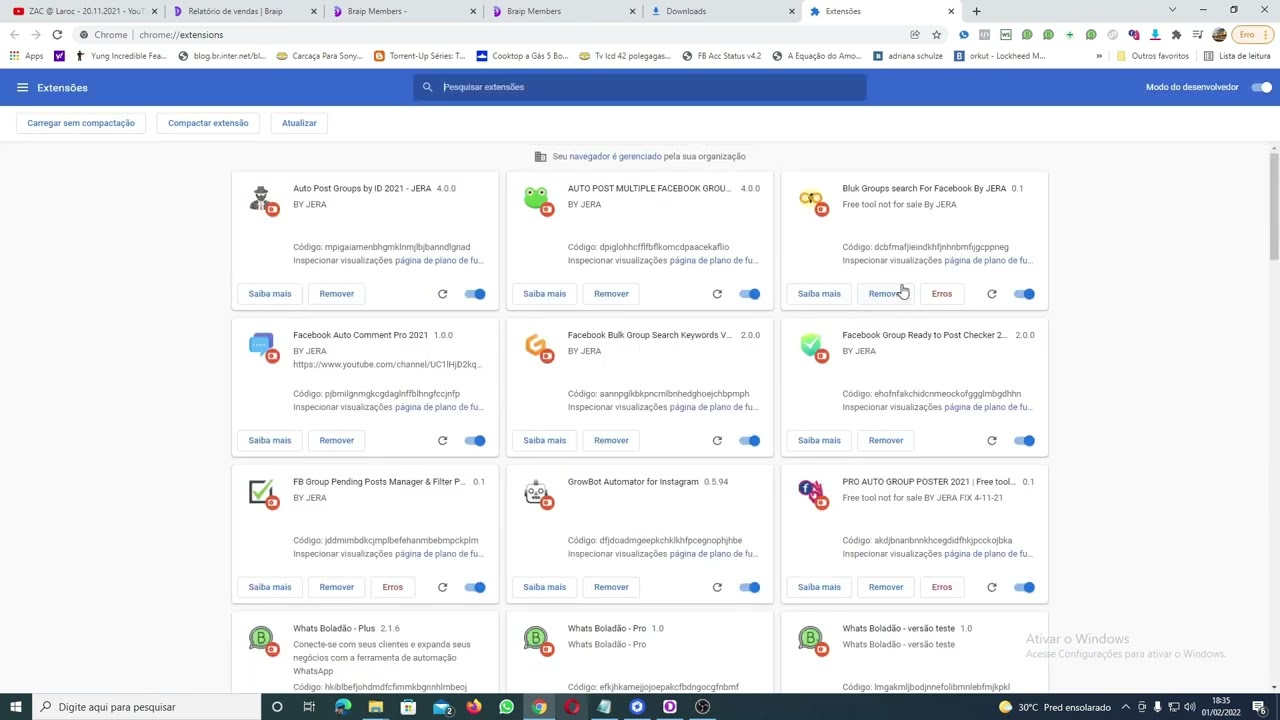Reload GrowBot Automator for Instagram extension

tap(717, 587)
